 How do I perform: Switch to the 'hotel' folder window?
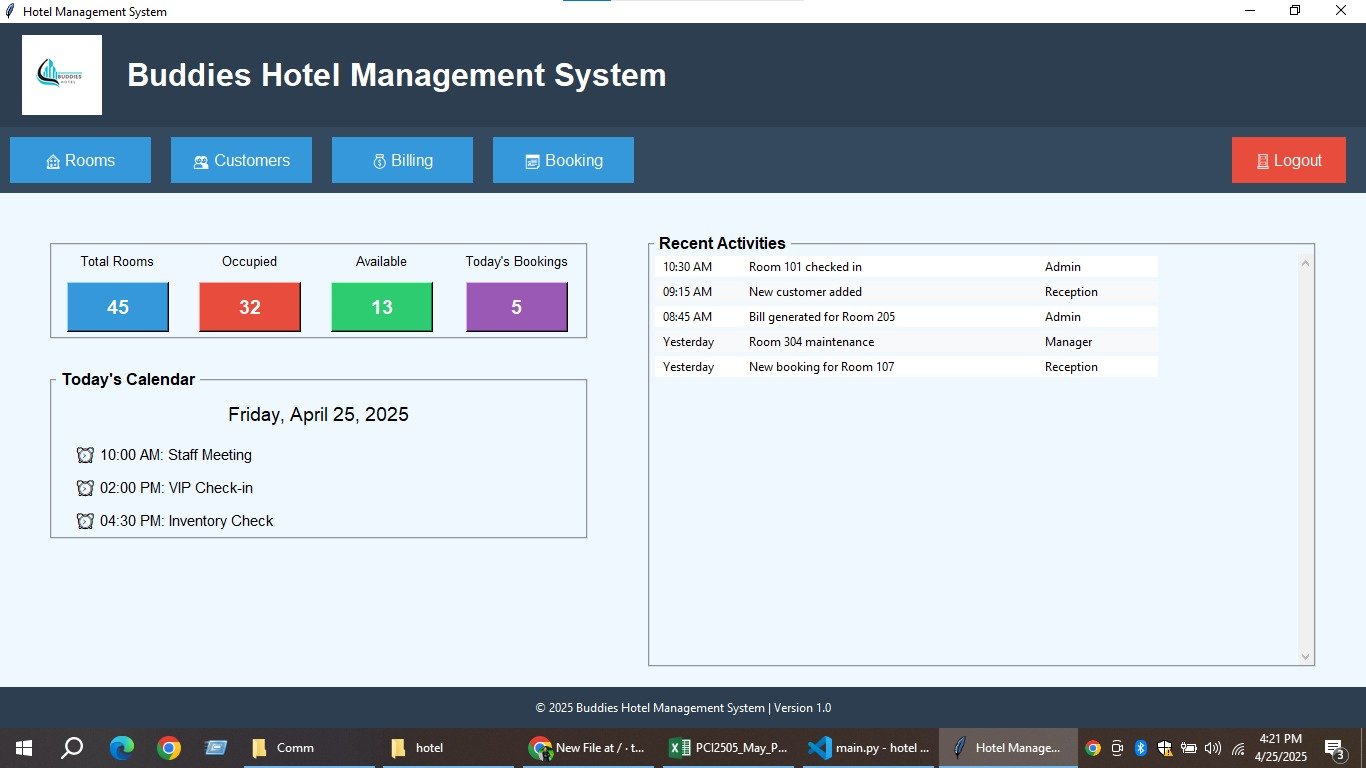pyautogui.click(x=448, y=748)
